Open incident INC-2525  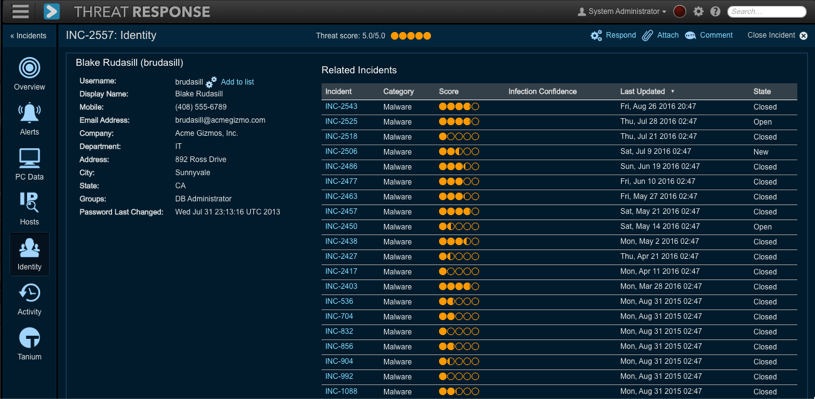coord(341,121)
